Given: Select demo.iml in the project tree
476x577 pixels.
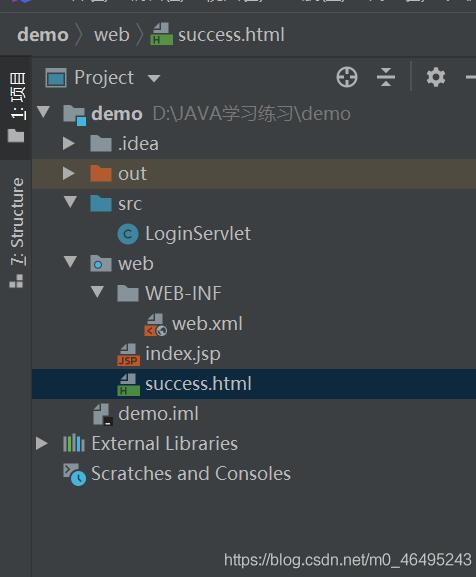Looking at the screenshot, I should [x=254, y=414].
